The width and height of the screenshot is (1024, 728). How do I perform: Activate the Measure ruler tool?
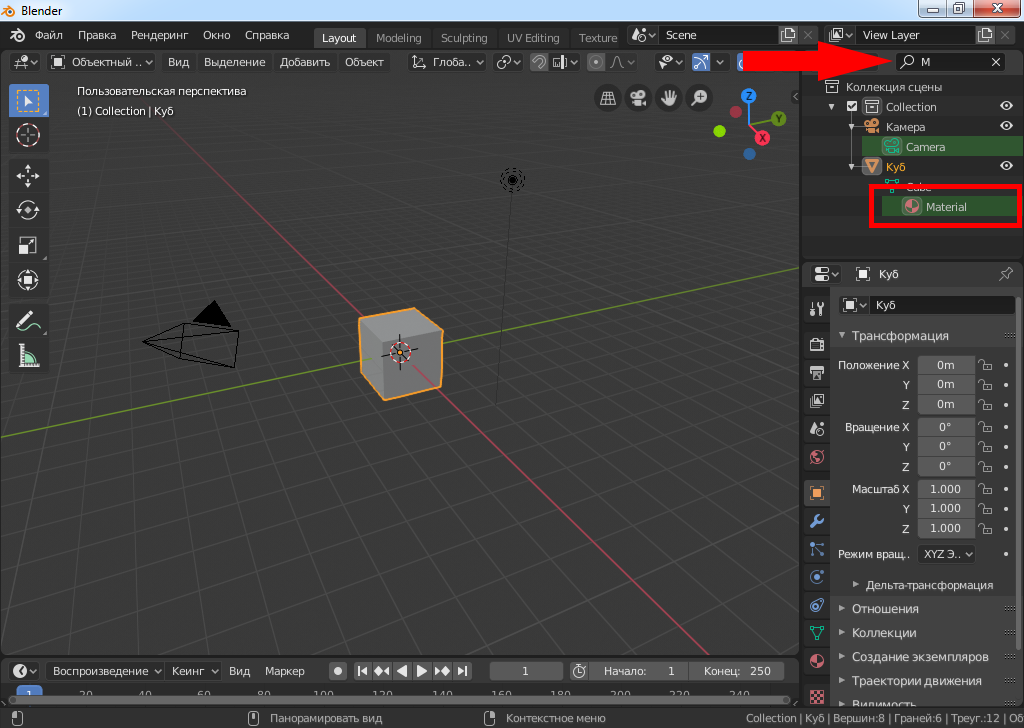coord(28,355)
